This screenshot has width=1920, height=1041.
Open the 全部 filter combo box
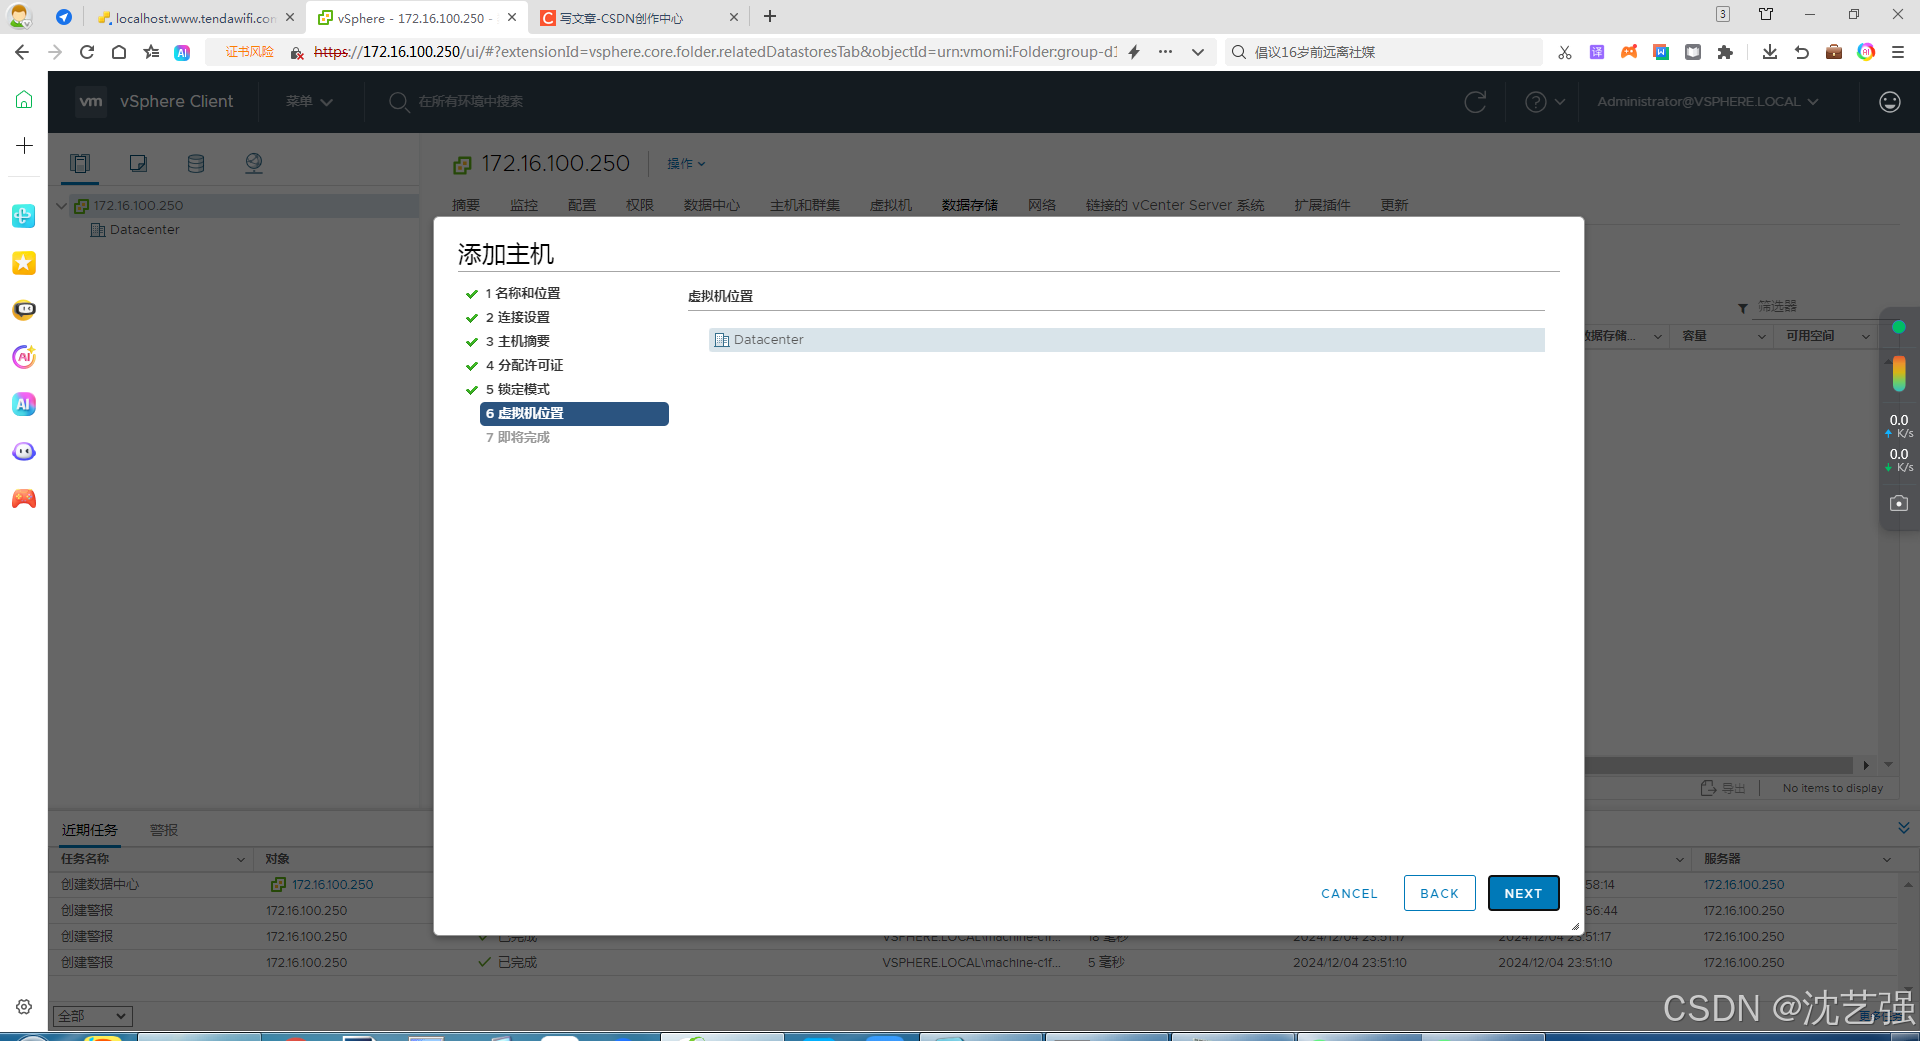91,1016
